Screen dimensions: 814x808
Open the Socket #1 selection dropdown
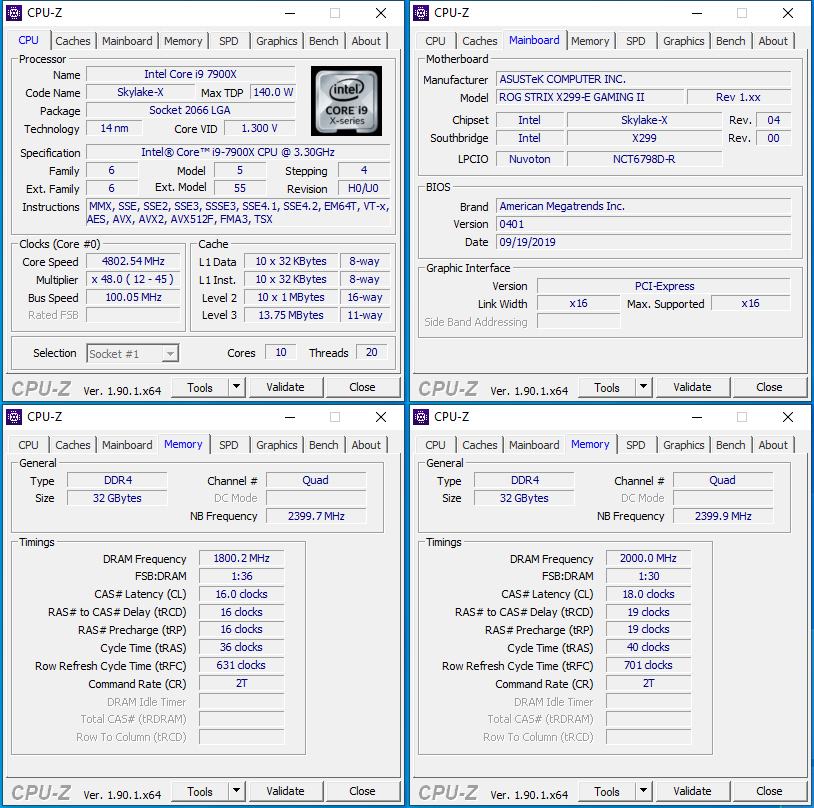tap(133, 354)
